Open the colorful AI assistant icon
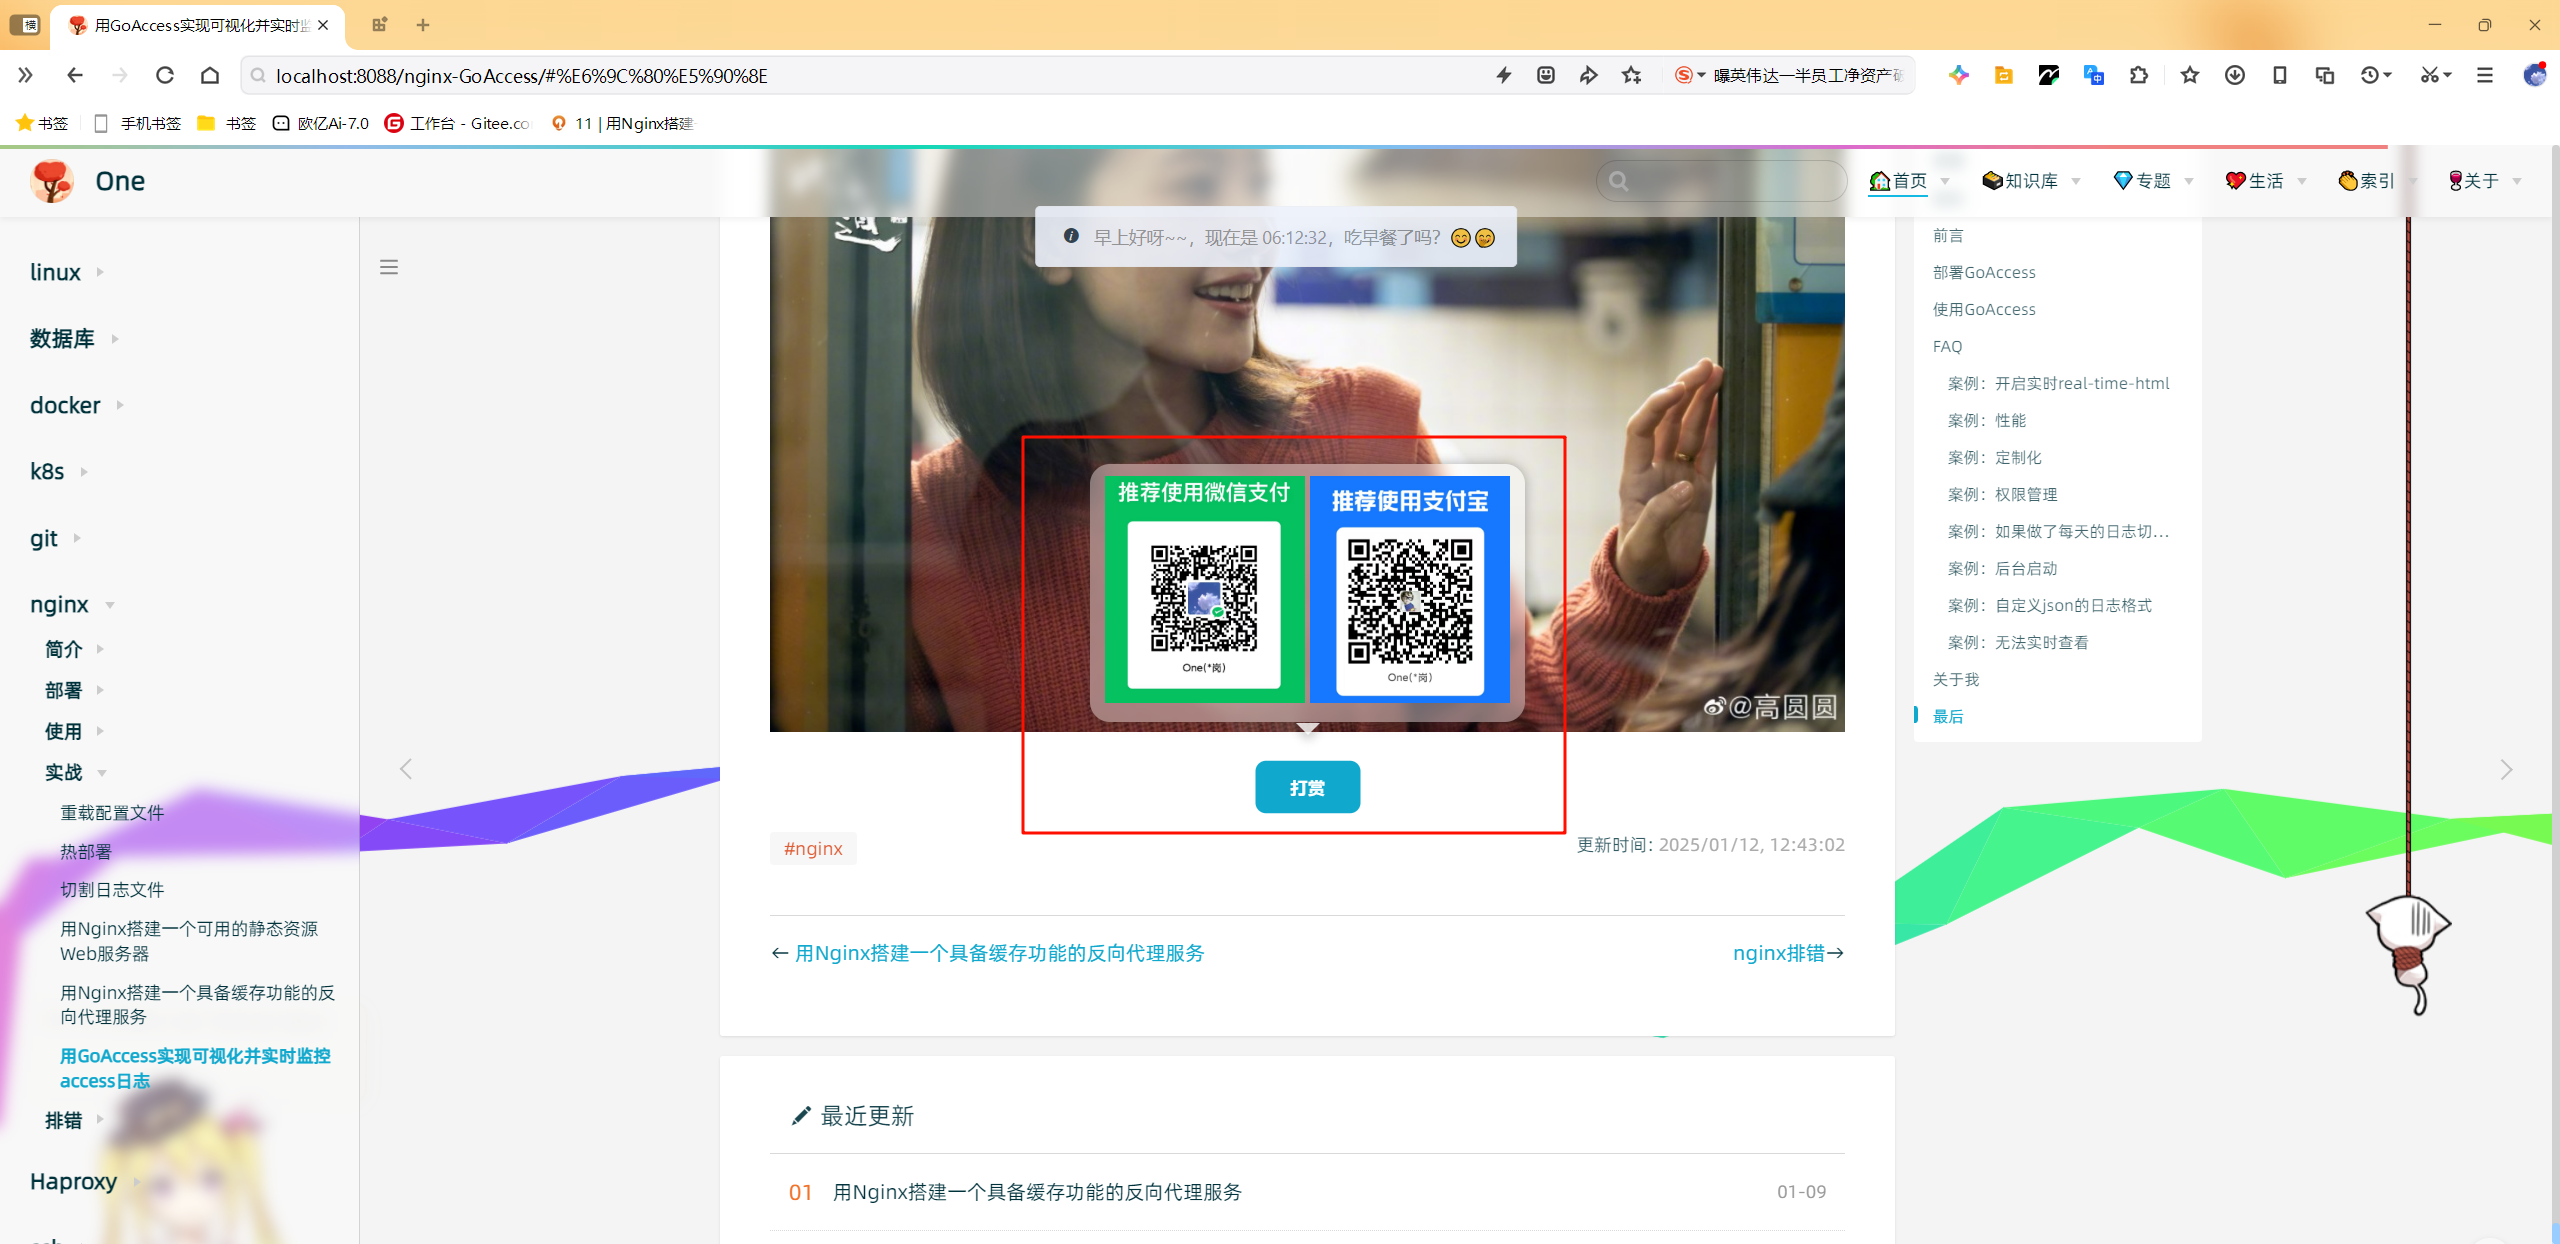Screen dimensions: 2560x1244 tap(1959, 75)
